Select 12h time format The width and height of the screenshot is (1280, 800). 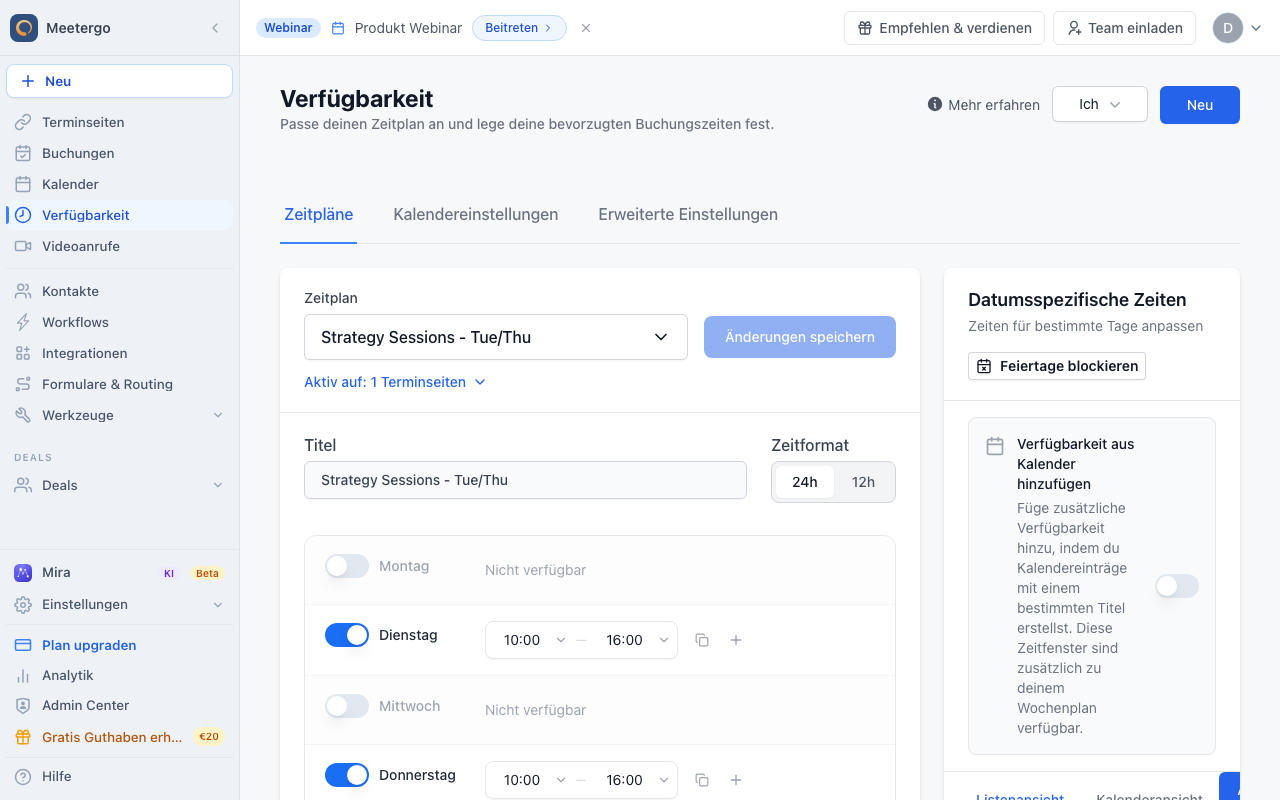click(x=863, y=482)
